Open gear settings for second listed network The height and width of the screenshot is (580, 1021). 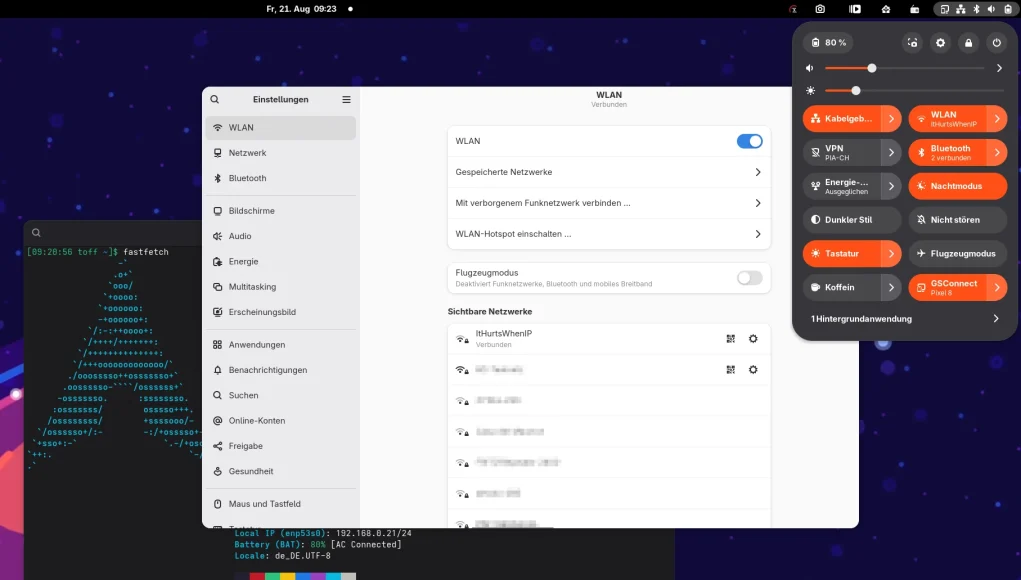753,370
